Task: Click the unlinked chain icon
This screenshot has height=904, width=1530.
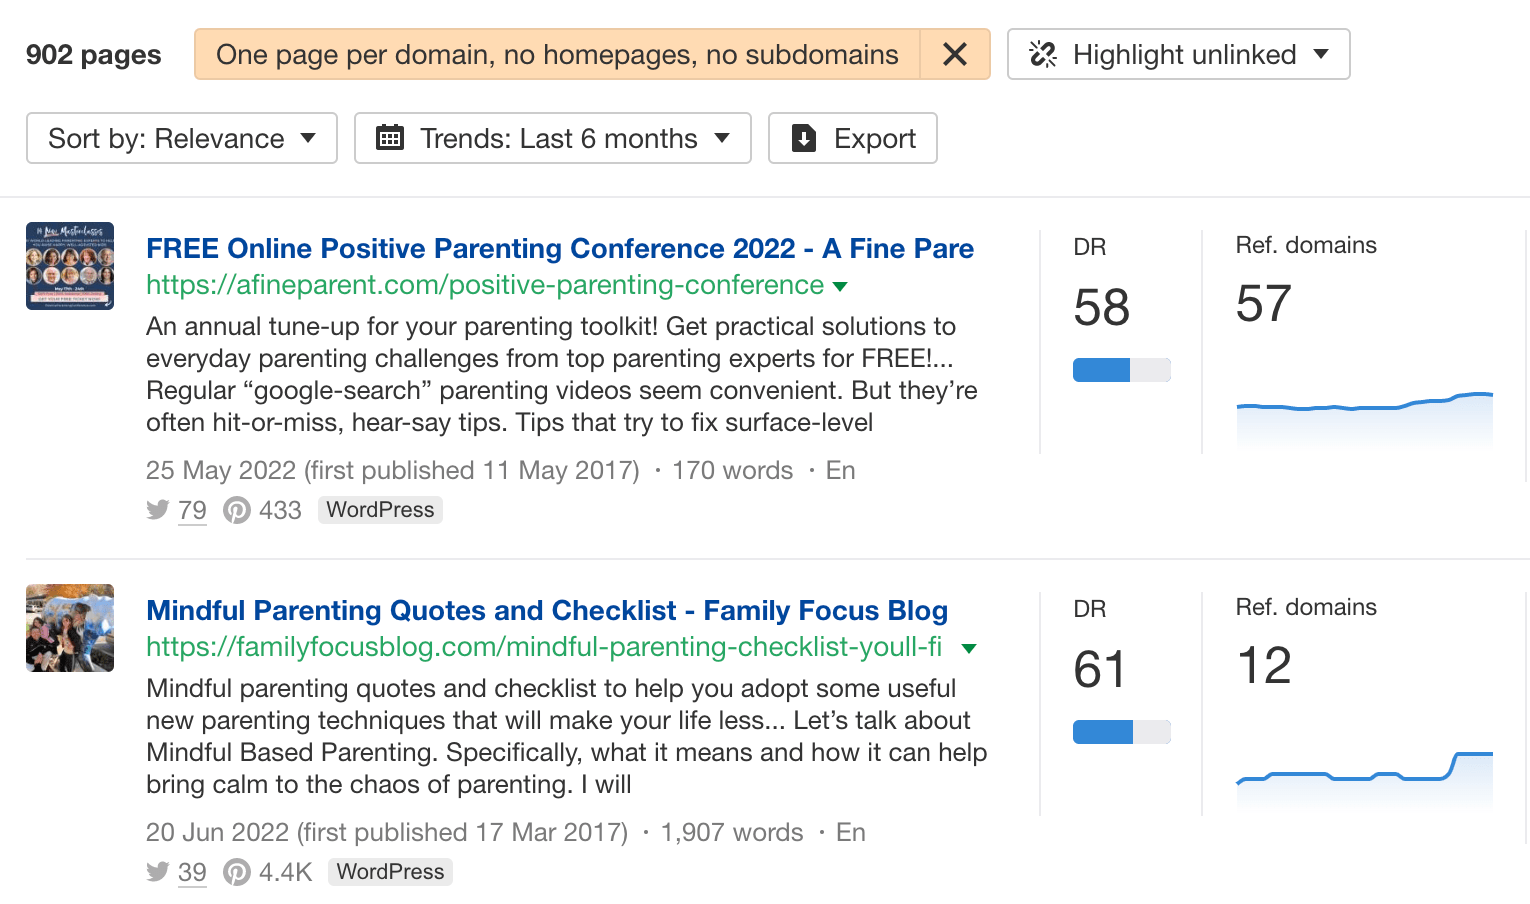Action: coord(1043,54)
